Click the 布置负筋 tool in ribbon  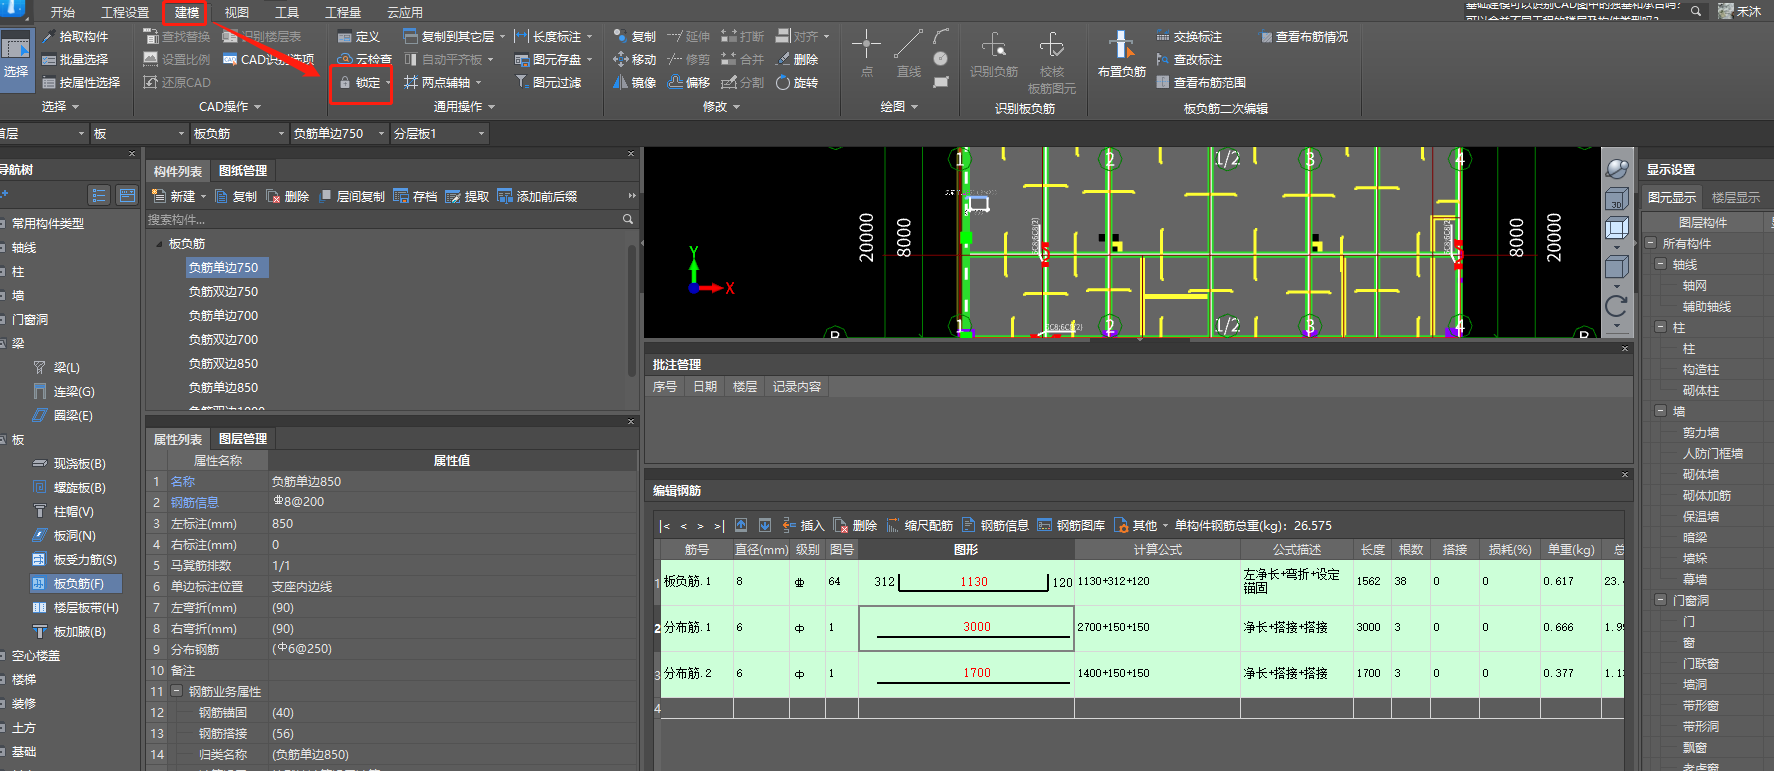(1121, 53)
